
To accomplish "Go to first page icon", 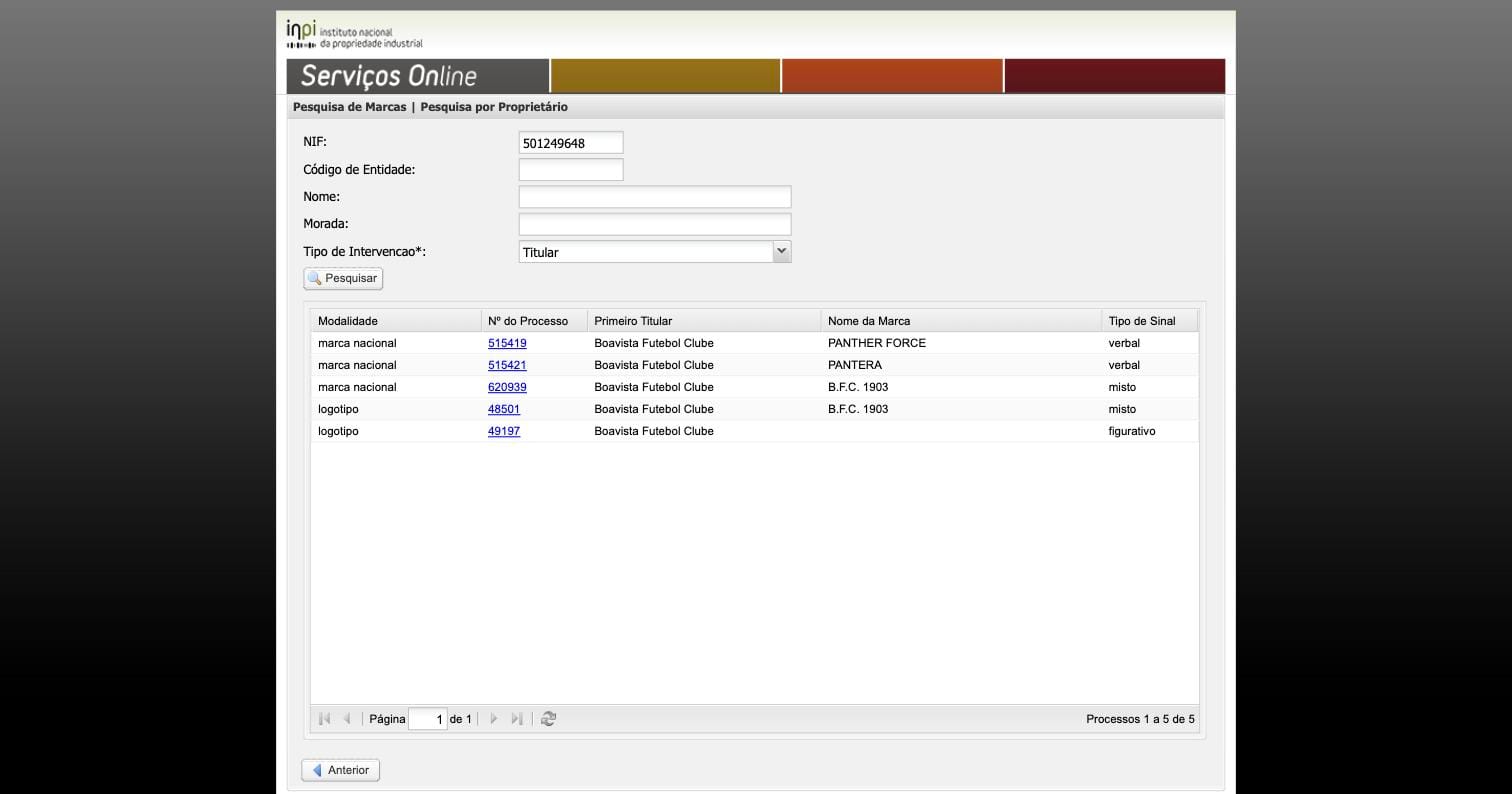I will (x=324, y=718).
